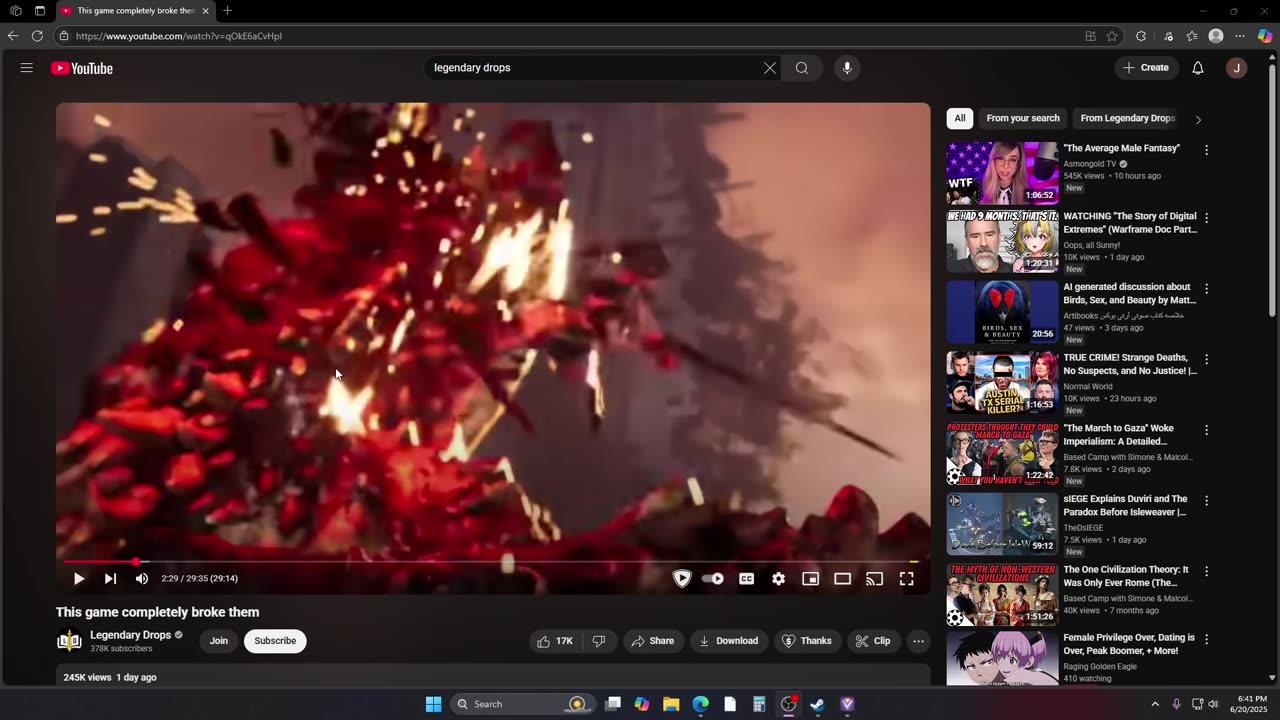The height and width of the screenshot is (720, 1280).
Task: Click the Create button
Action: click(1146, 68)
